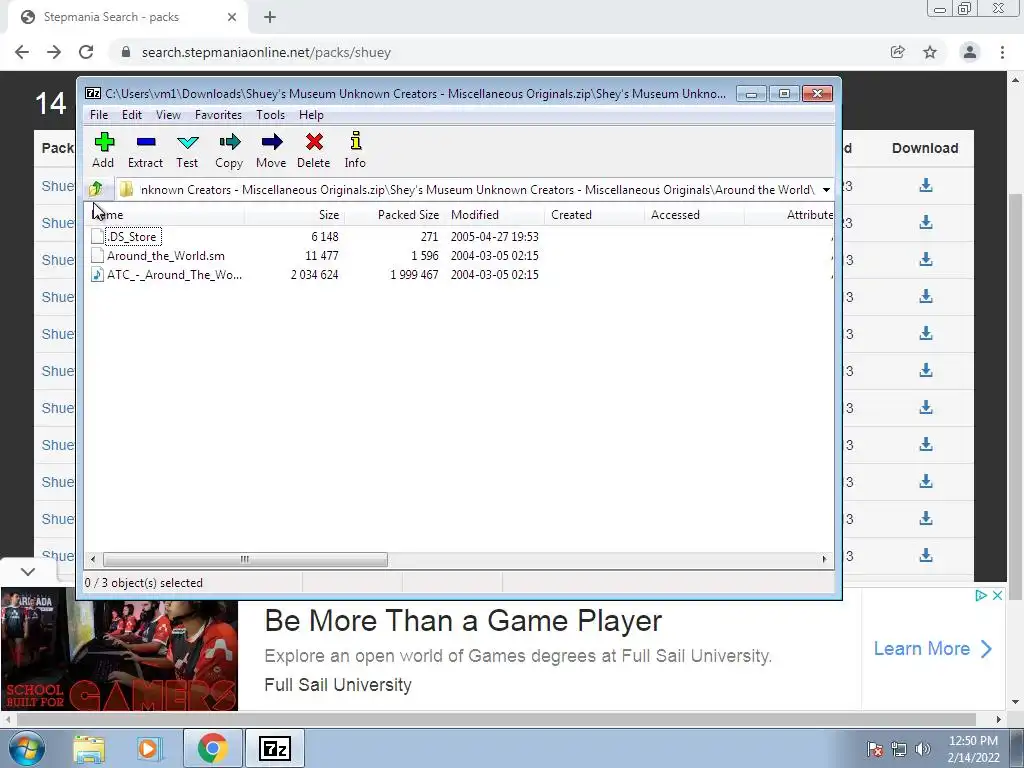The width and height of the screenshot is (1024, 768).
Task: Go up one folder level in 7-Zip
Action: (96, 189)
